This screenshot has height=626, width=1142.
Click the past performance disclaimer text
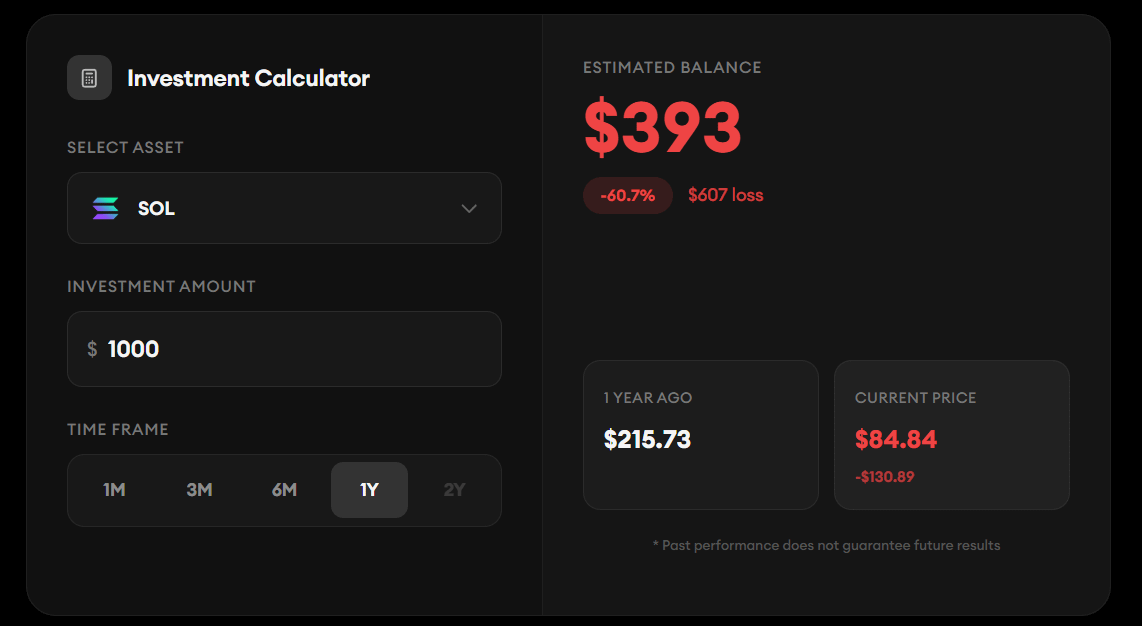pos(826,545)
